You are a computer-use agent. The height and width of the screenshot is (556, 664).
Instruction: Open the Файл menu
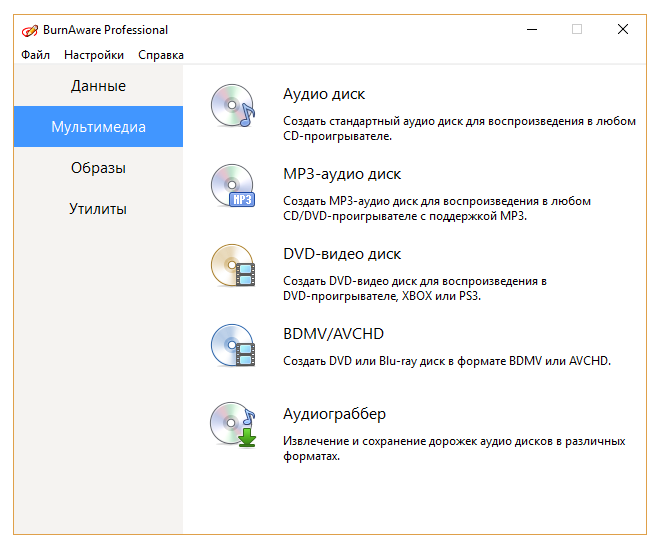click(x=36, y=55)
